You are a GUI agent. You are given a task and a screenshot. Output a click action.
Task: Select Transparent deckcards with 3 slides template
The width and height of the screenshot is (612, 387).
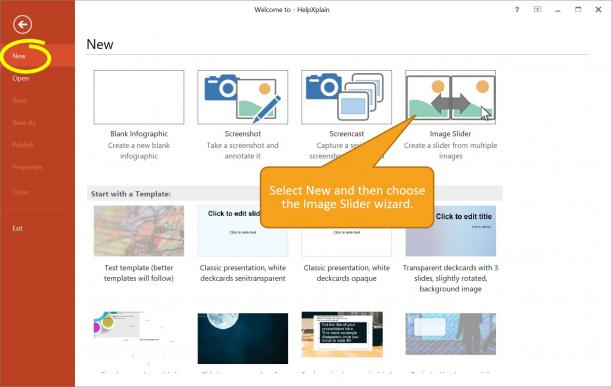[x=450, y=231]
